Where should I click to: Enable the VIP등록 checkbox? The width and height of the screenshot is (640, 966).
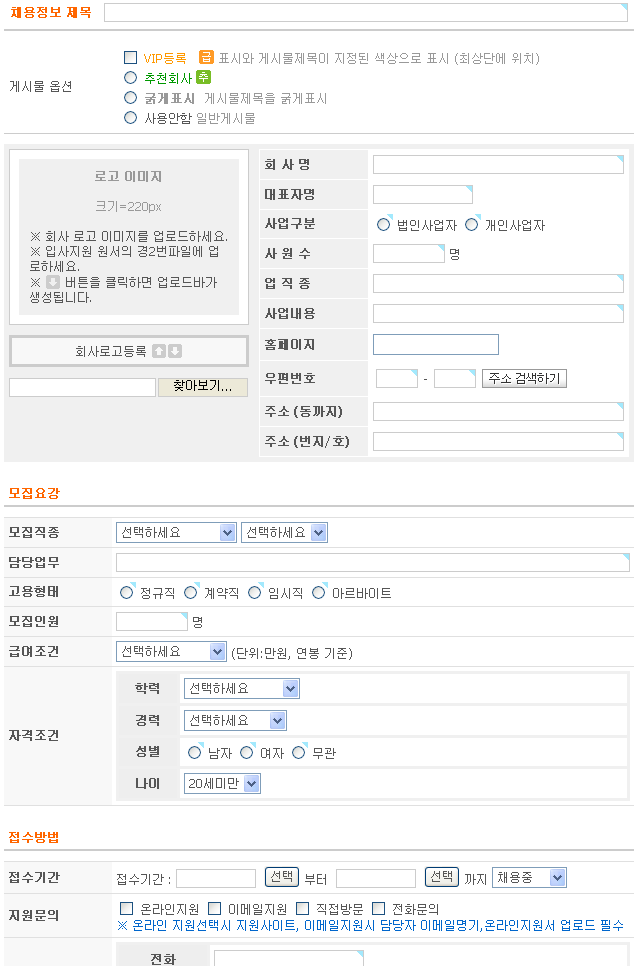click(x=130, y=58)
